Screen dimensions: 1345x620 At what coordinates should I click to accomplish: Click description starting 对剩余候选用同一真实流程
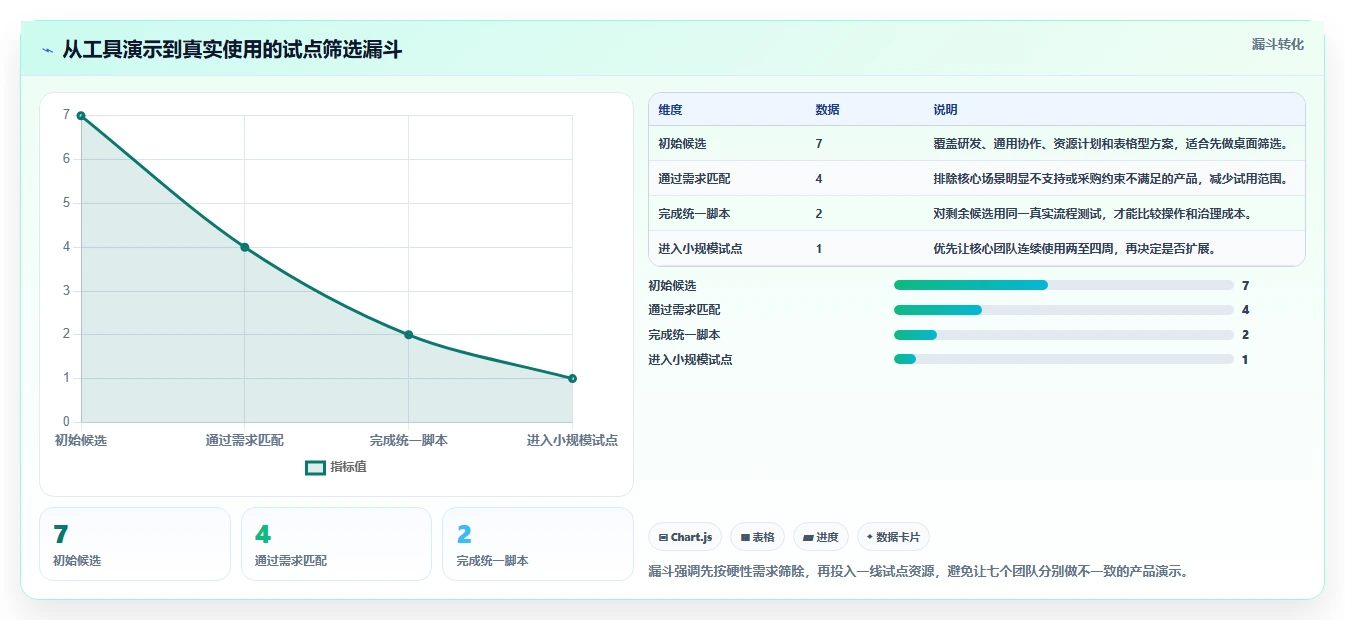point(1093,214)
